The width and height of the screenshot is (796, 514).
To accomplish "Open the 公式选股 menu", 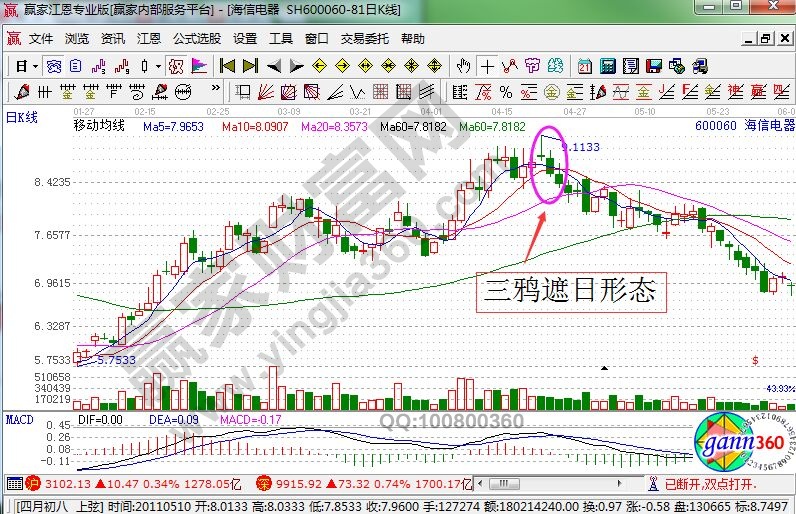I will click(x=197, y=39).
